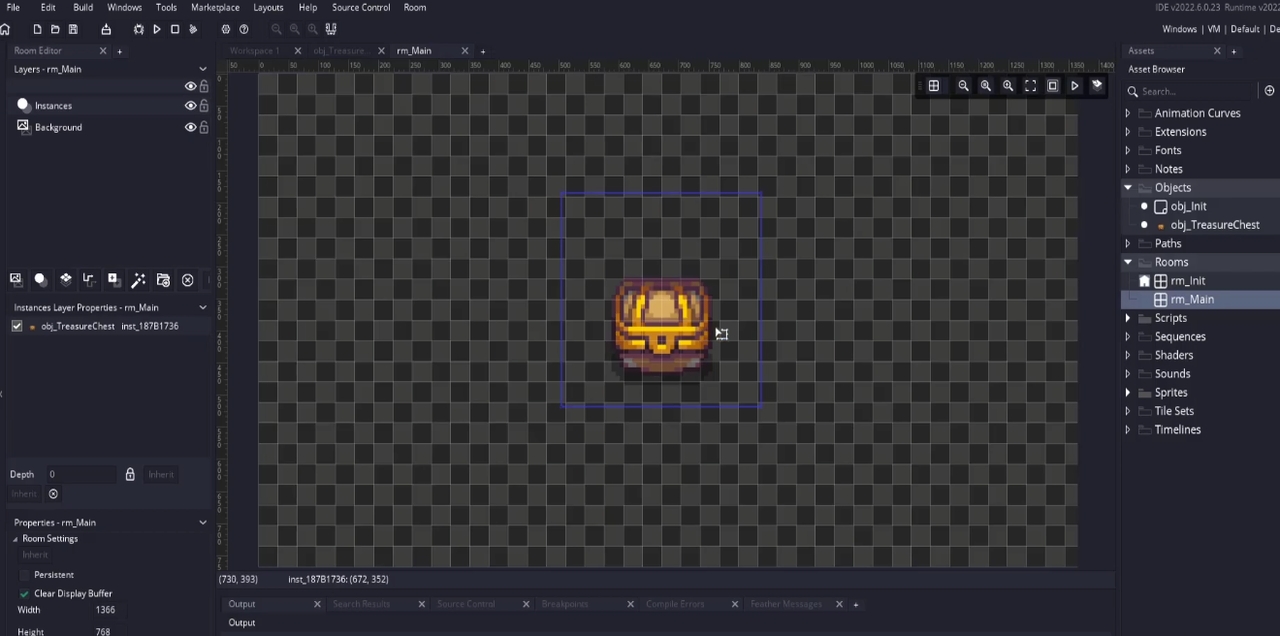Toggle Clear Display Buffer checkbox
Image resolution: width=1280 pixels, height=636 pixels.
point(24,593)
